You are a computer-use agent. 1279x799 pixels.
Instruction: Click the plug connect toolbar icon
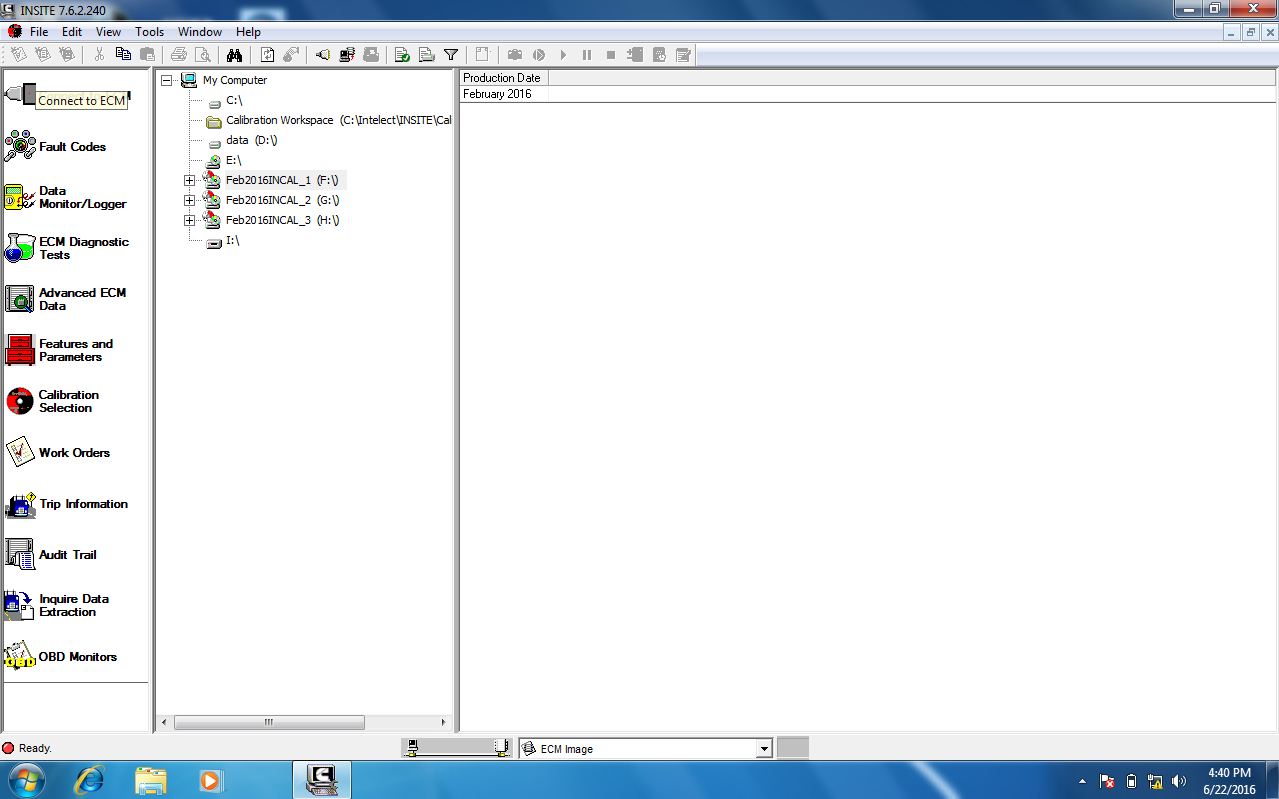323,55
